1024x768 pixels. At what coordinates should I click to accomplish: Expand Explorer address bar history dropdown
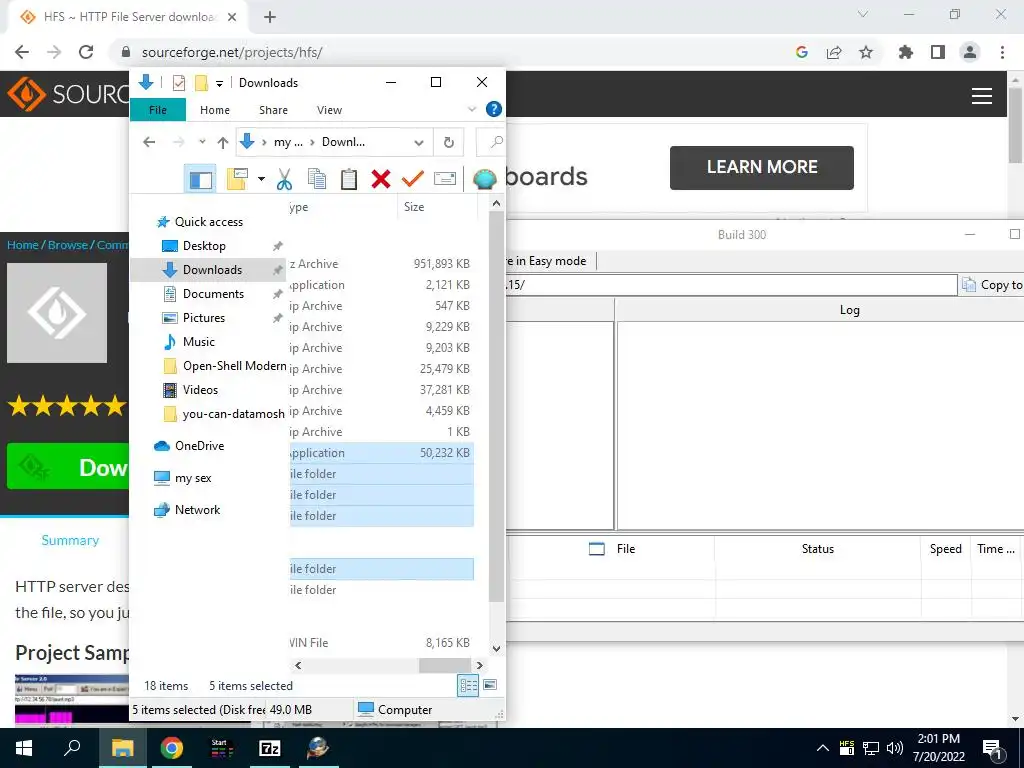click(x=419, y=142)
